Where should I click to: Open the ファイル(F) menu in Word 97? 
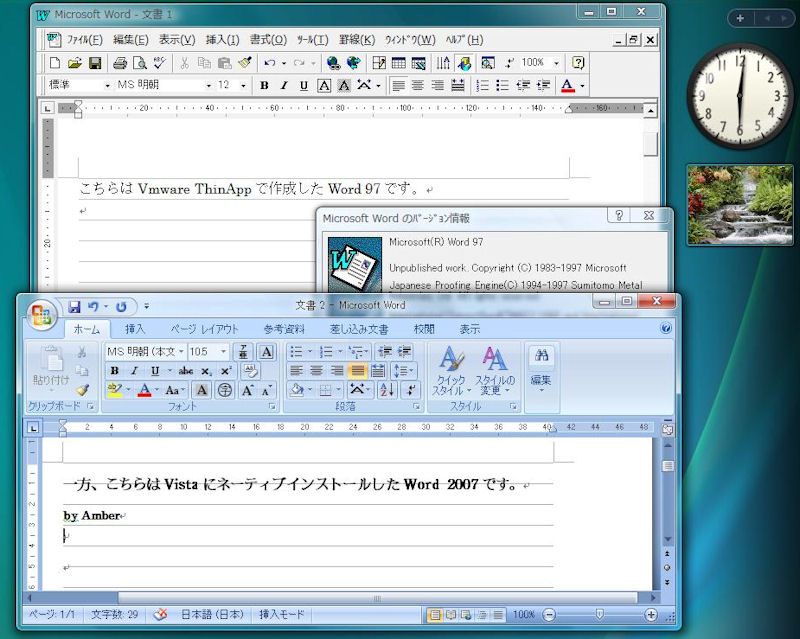pyautogui.click(x=85, y=40)
